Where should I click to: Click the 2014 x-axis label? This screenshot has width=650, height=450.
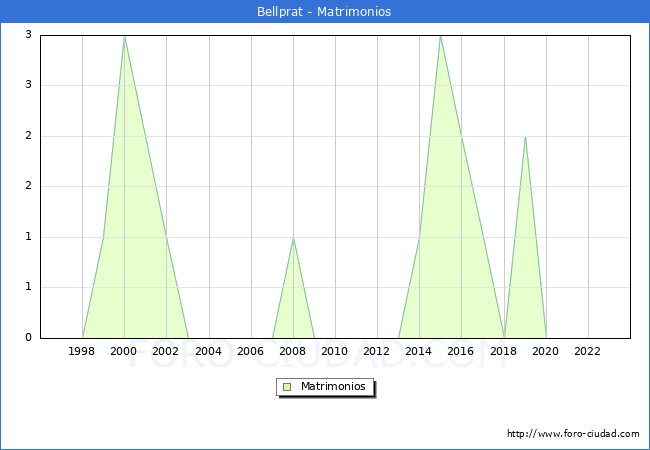click(x=419, y=351)
